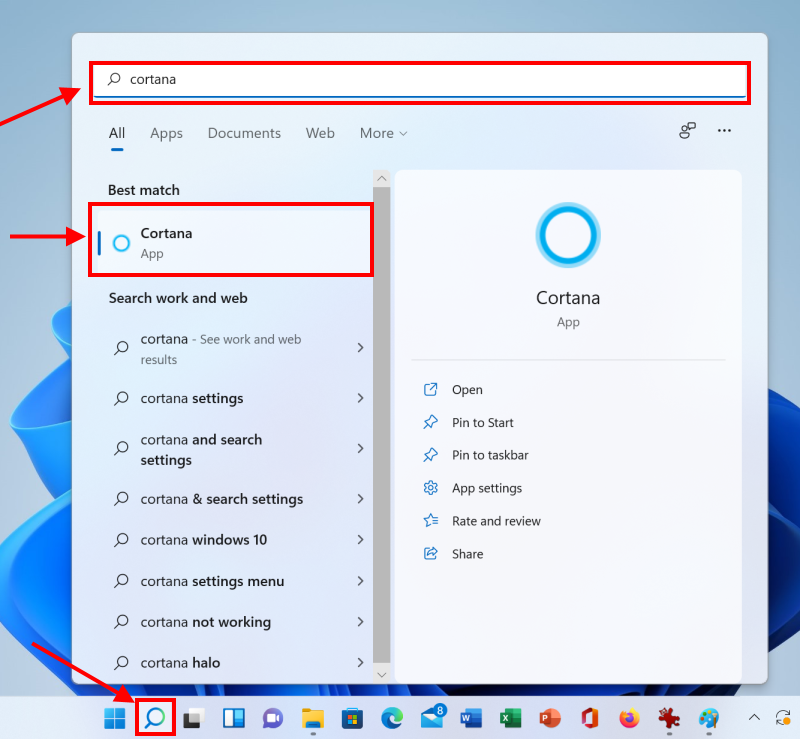
Task: Open Office app from taskbar
Action: coord(589,718)
